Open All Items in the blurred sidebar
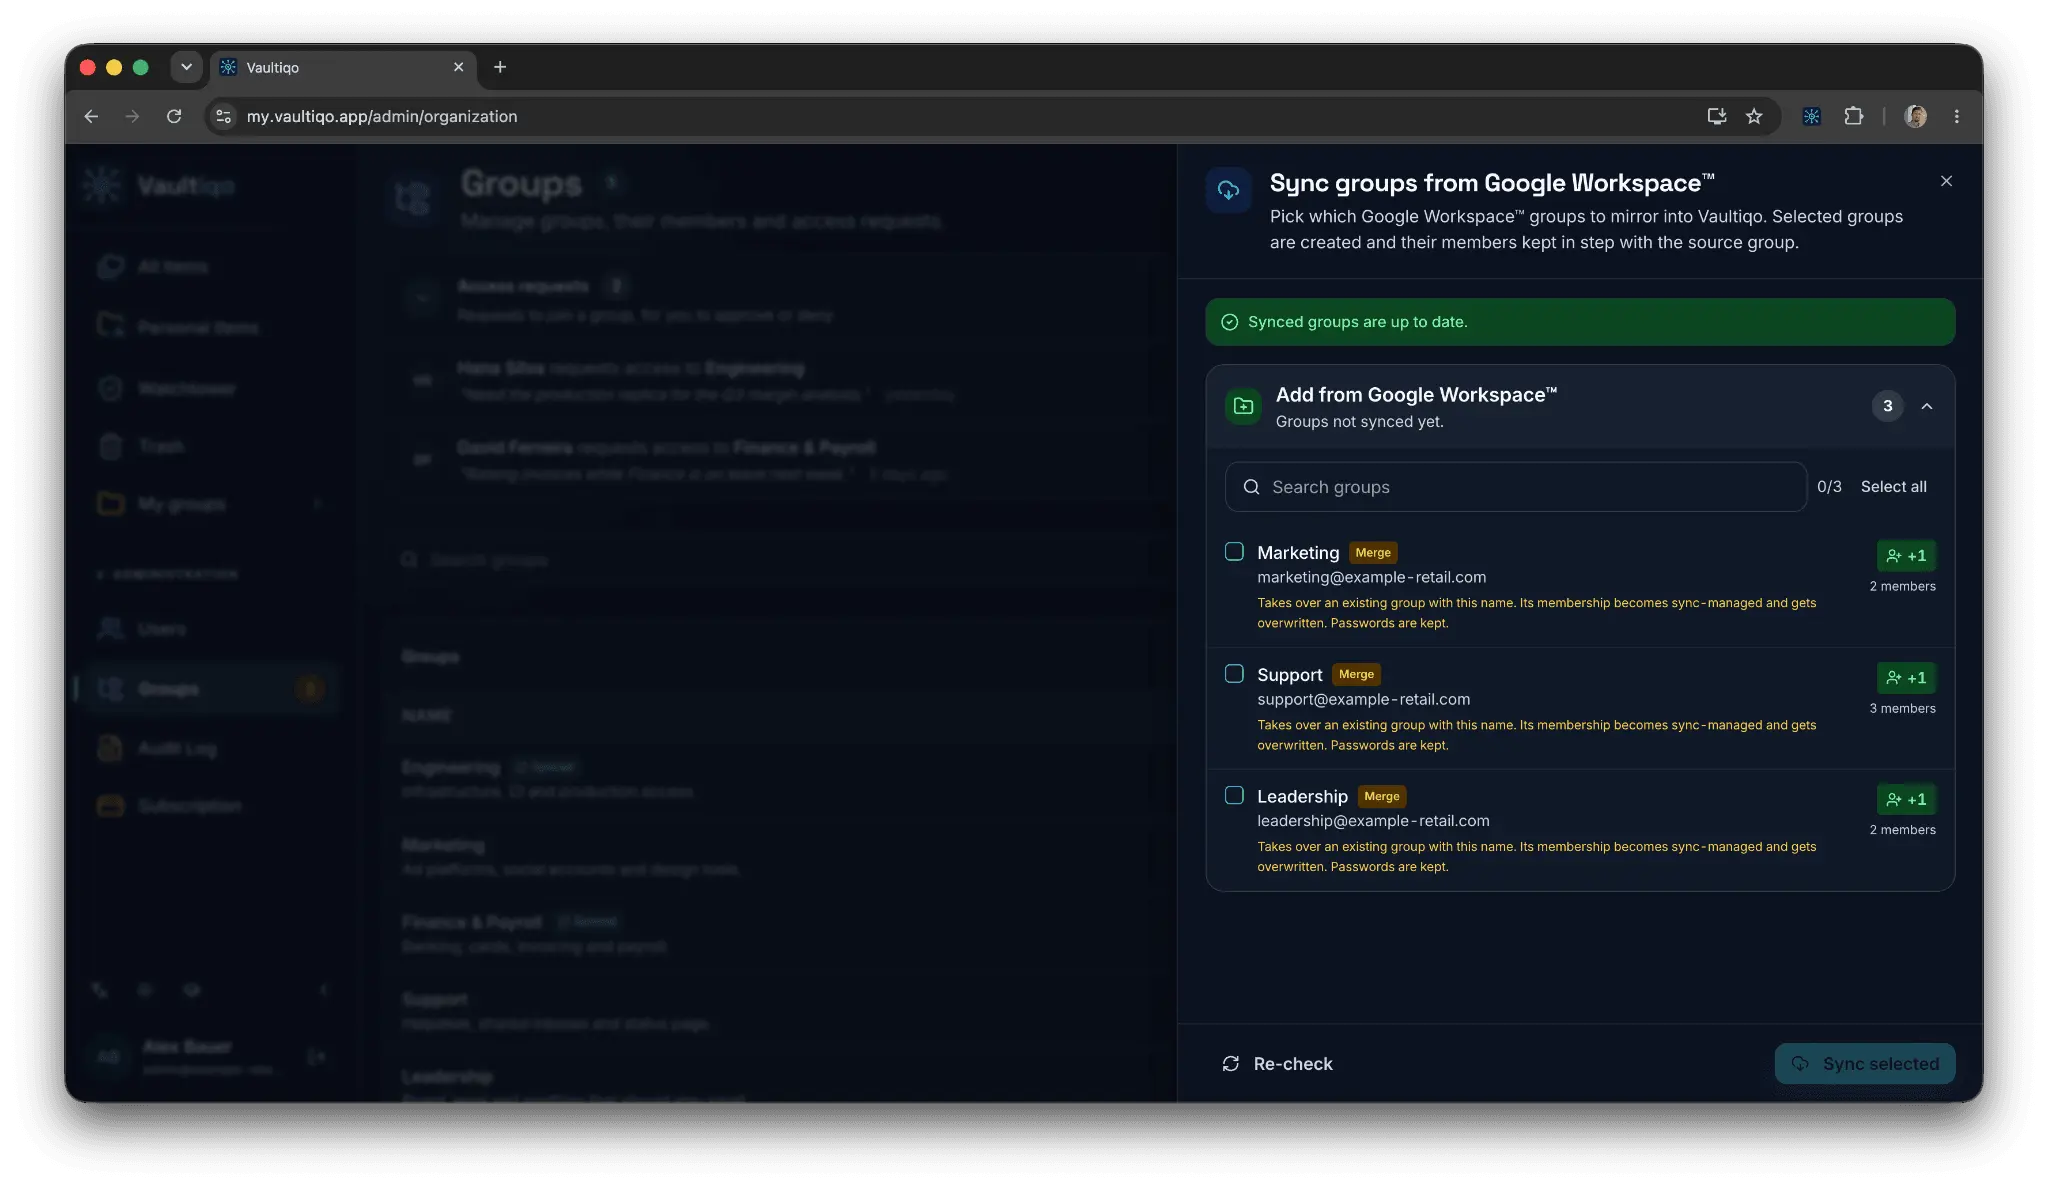 click(x=173, y=267)
